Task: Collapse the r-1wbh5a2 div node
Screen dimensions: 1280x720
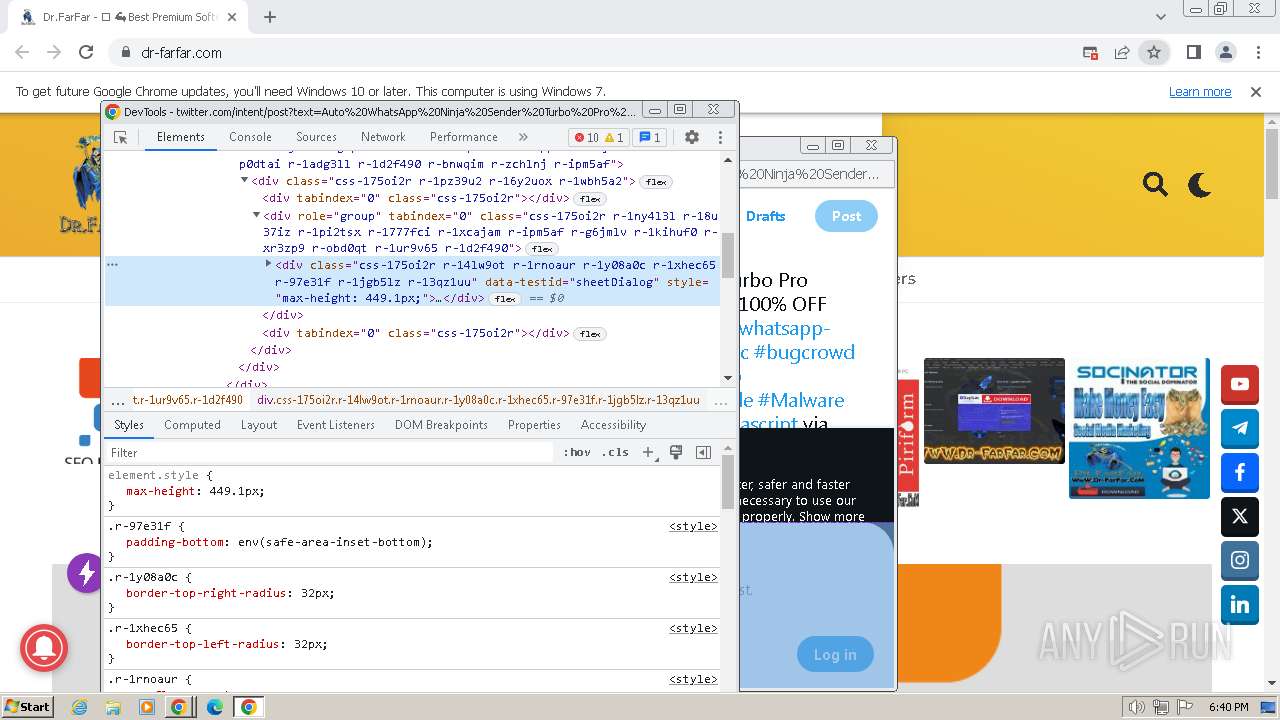Action: [x=244, y=181]
